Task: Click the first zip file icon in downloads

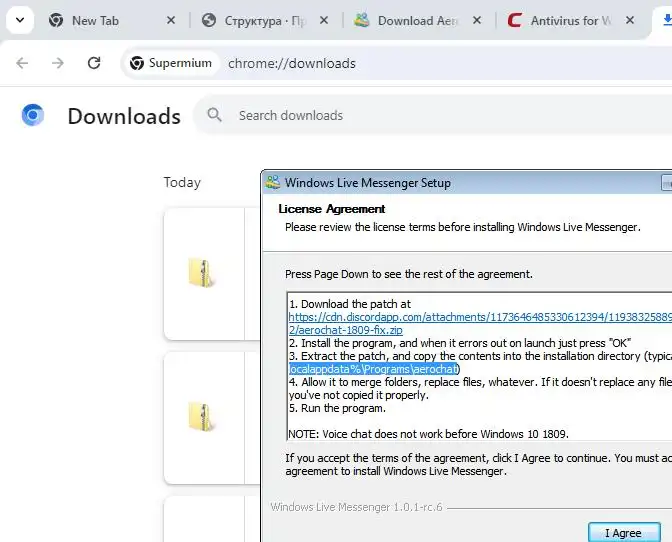Action: 201,272
